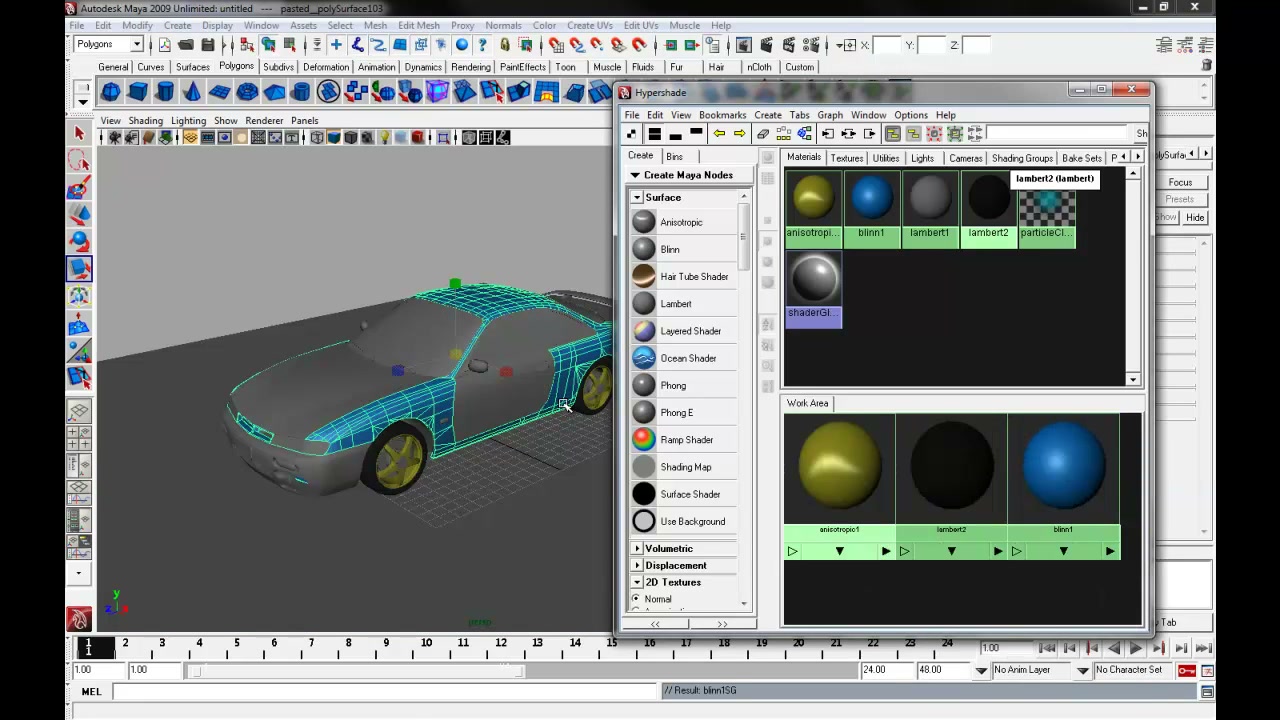Click frame 12 on the timeline
The height and width of the screenshot is (720, 1280).
coord(500,645)
